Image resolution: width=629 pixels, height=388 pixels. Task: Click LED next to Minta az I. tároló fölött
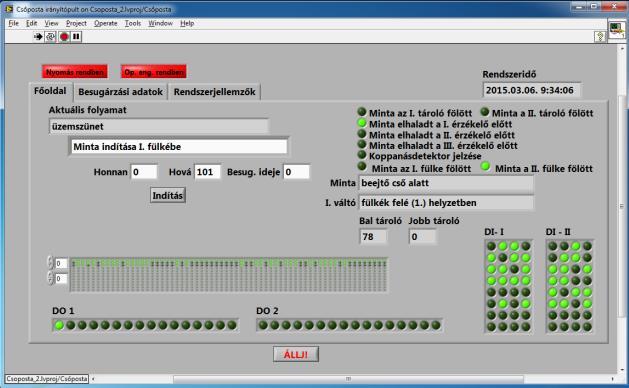pyautogui.click(x=362, y=112)
